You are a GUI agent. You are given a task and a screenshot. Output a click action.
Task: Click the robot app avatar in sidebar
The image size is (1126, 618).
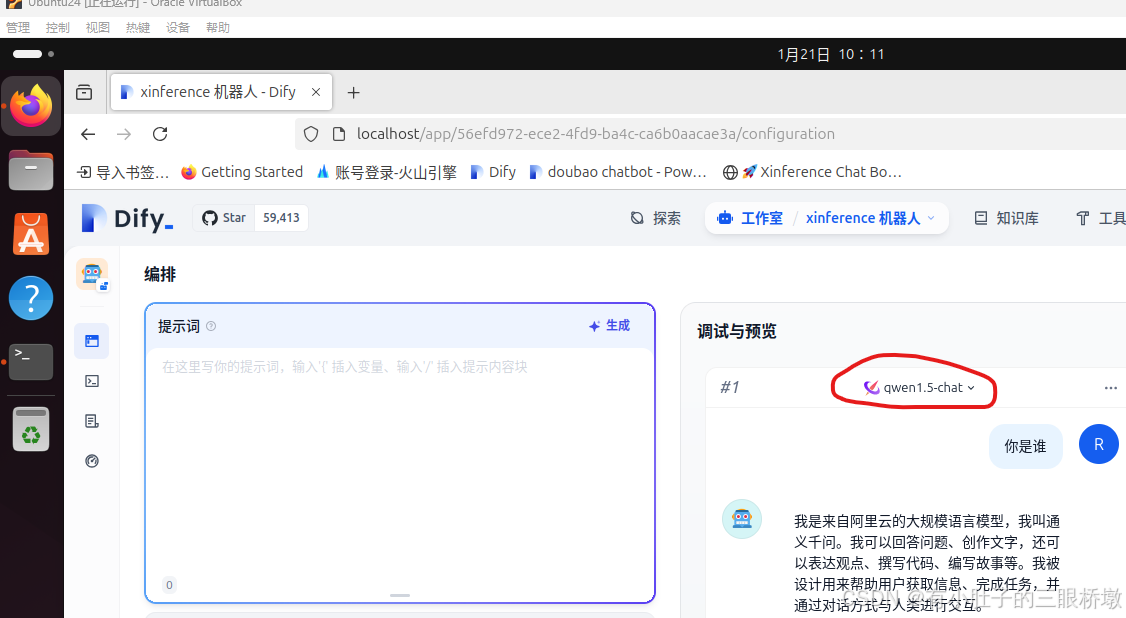click(x=92, y=274)
